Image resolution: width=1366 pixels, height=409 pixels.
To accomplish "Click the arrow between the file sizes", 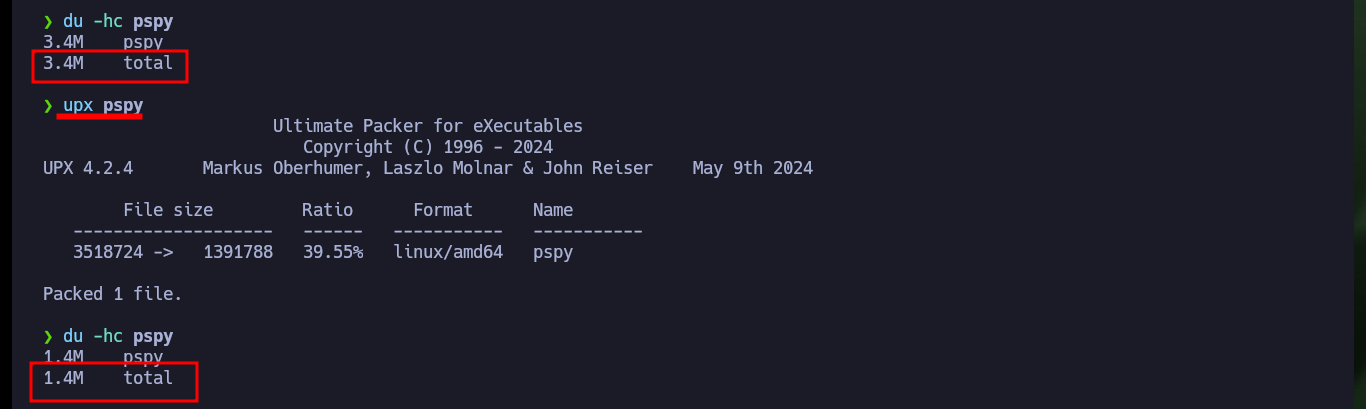I will (163, 252).
